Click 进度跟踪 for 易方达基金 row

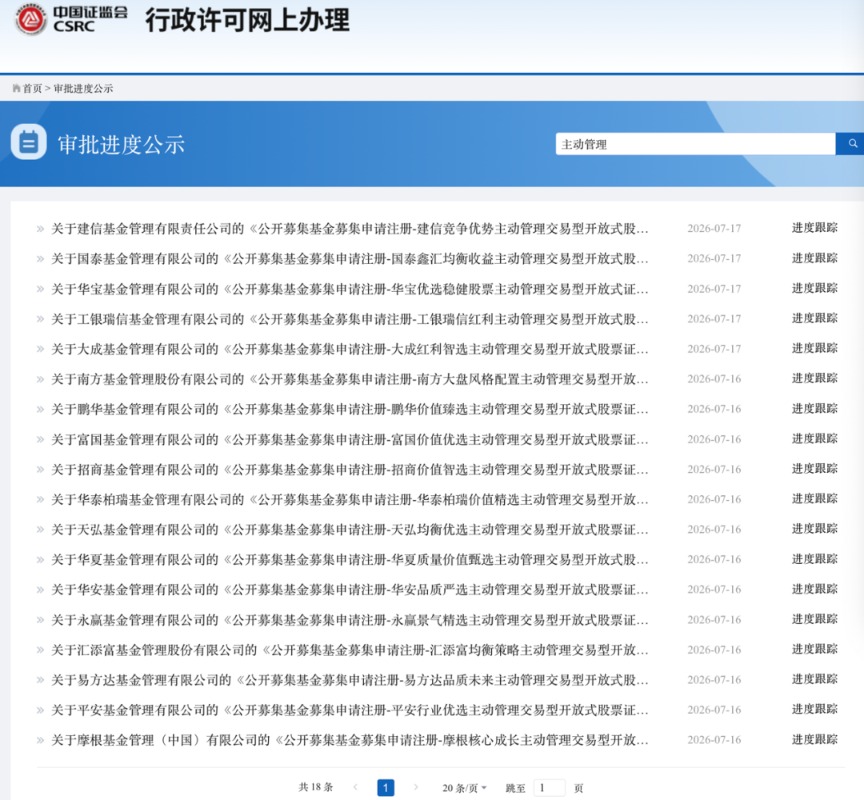814,679
